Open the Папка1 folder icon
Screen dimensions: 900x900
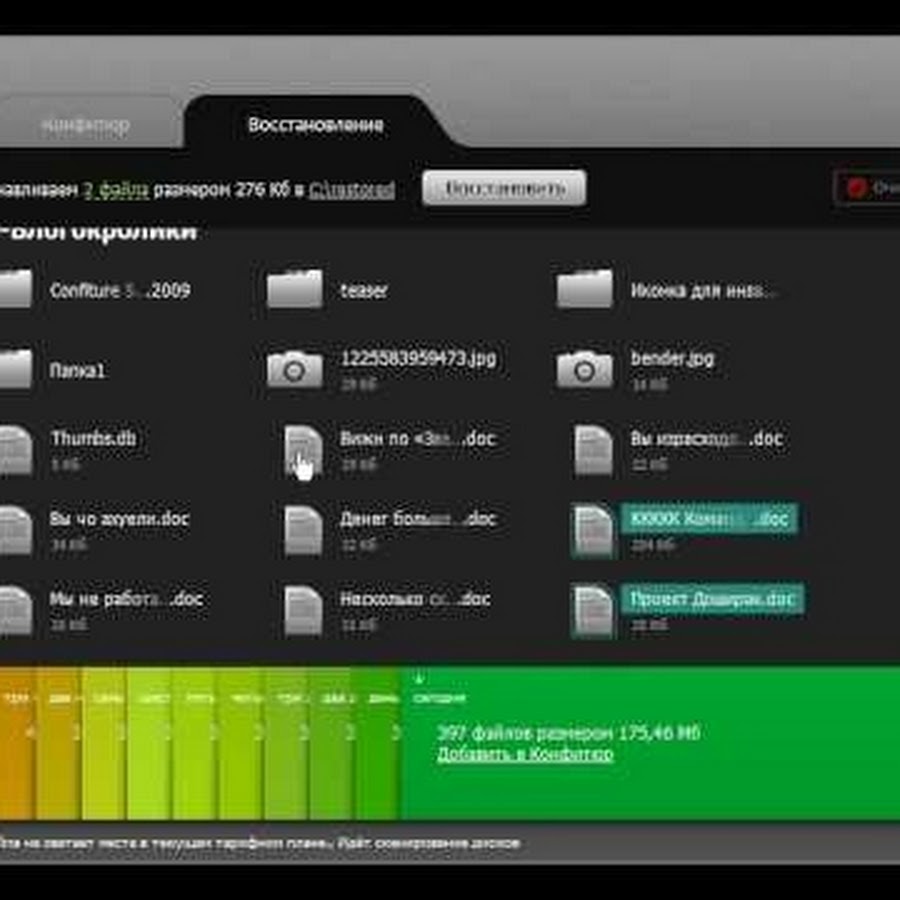pyautogui.click(x=15, y=369)
